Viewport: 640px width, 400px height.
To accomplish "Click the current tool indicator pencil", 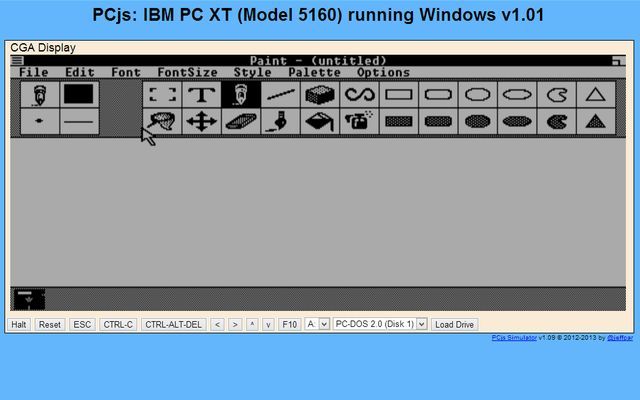I will point(40,94).
